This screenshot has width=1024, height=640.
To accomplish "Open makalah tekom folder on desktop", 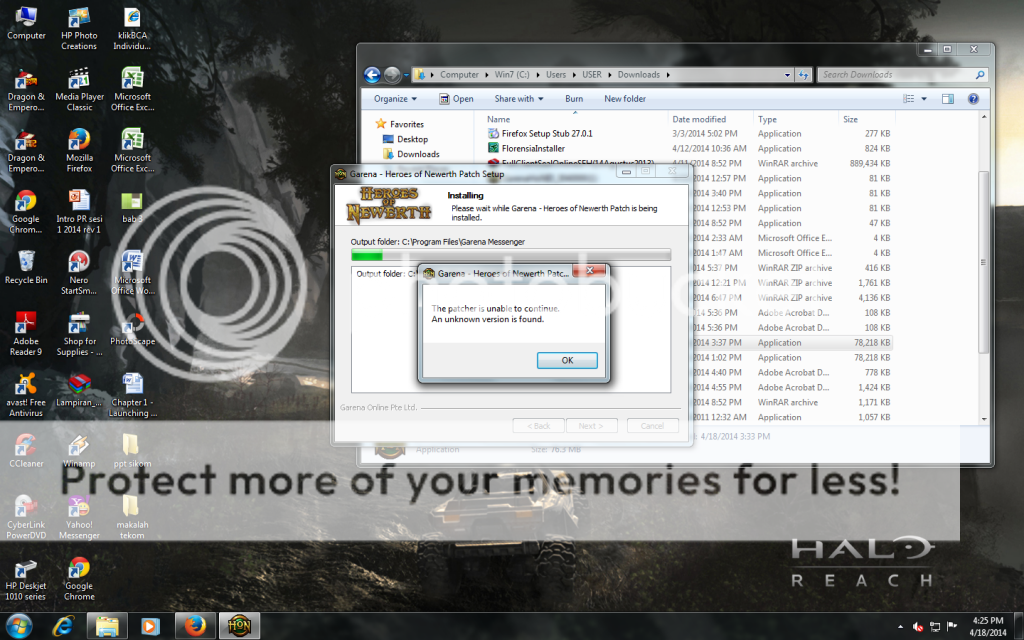I will pos(132,518).
